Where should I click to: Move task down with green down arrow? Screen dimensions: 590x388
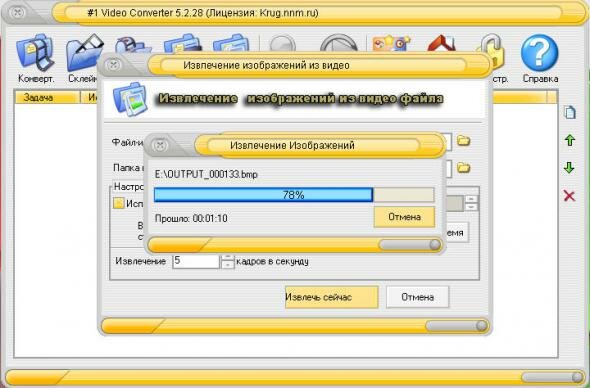pyautogui.click(x=569, y=167)
